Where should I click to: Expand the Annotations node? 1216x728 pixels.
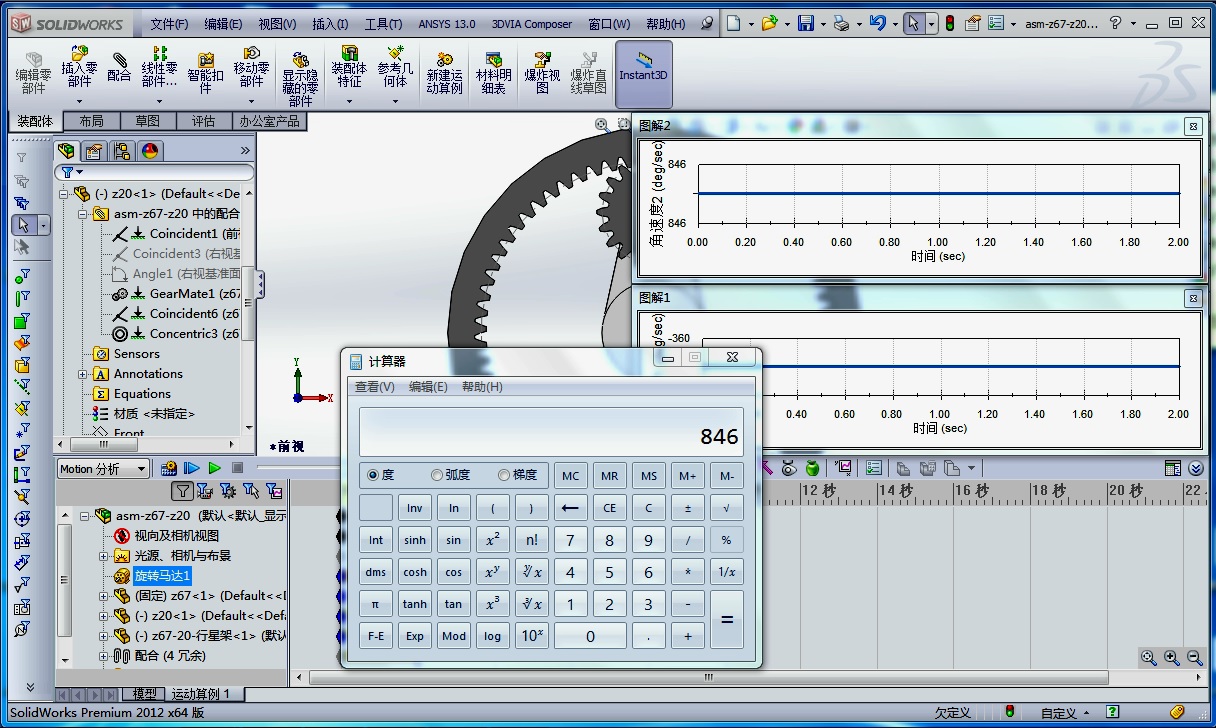[83, 374]
